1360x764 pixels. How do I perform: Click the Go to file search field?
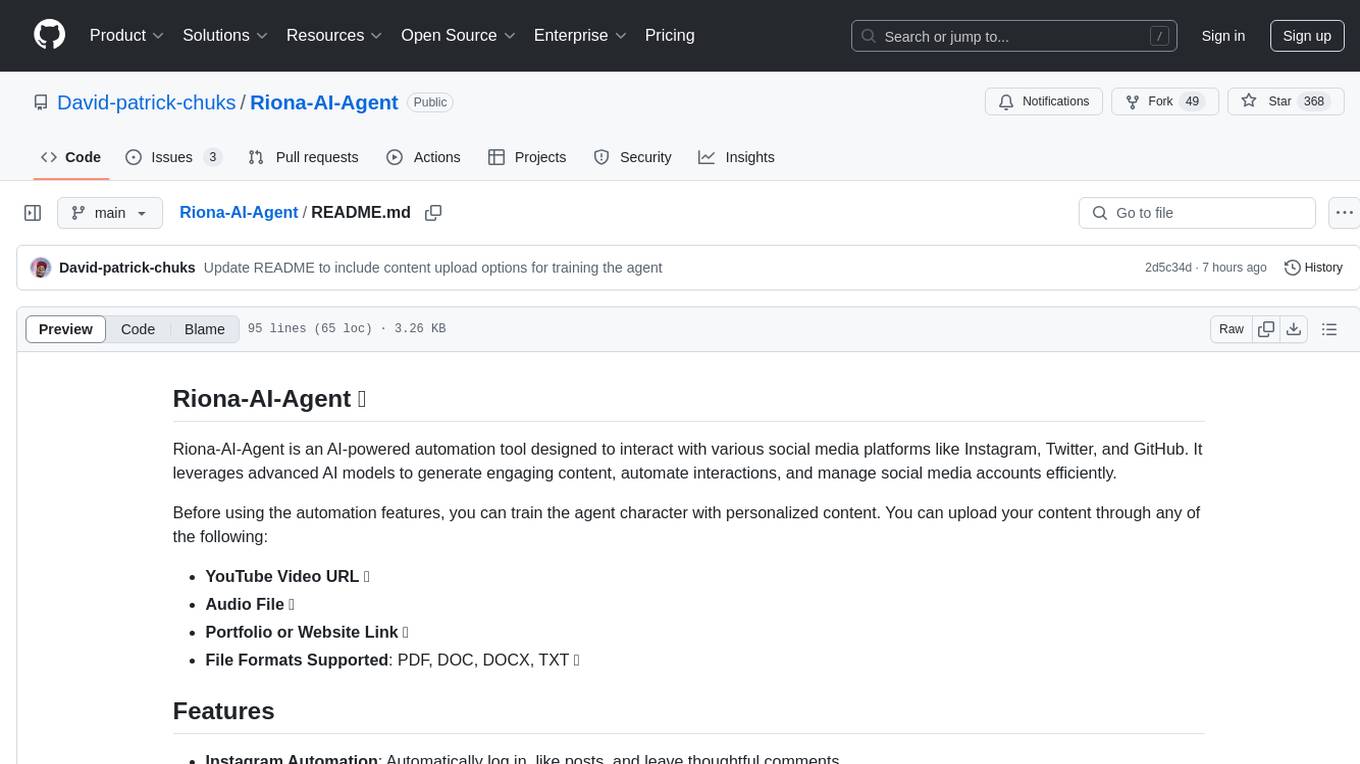[1197, 213]
